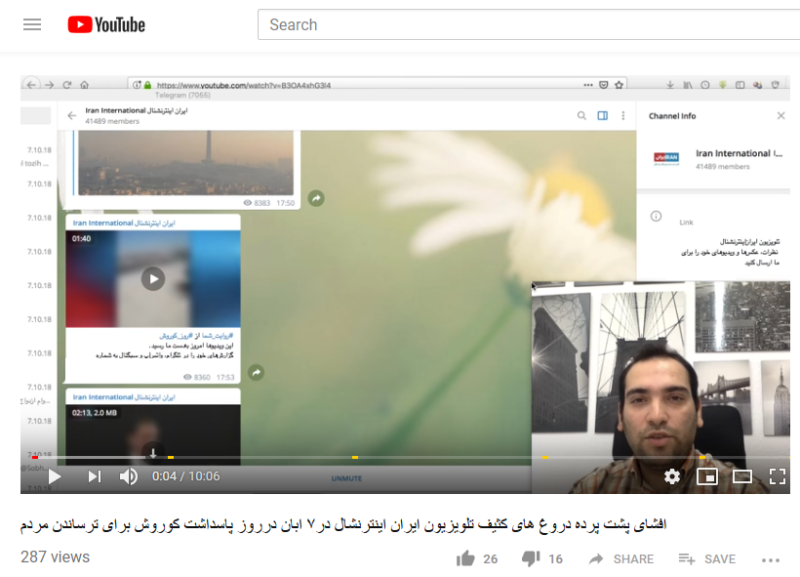The image size is (800, 577).
Task: Toggle the volume speaker icon
Action: 128,476
